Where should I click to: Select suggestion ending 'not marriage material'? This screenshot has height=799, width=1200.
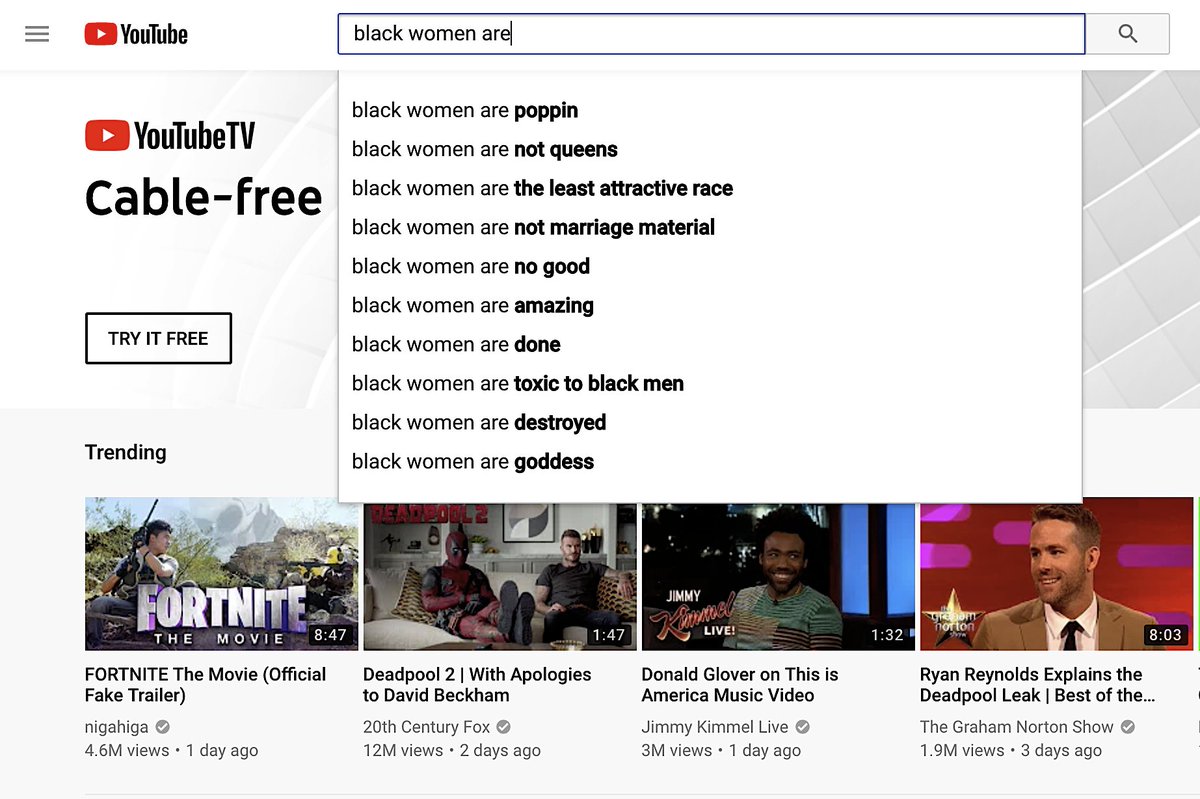(710, 227)
